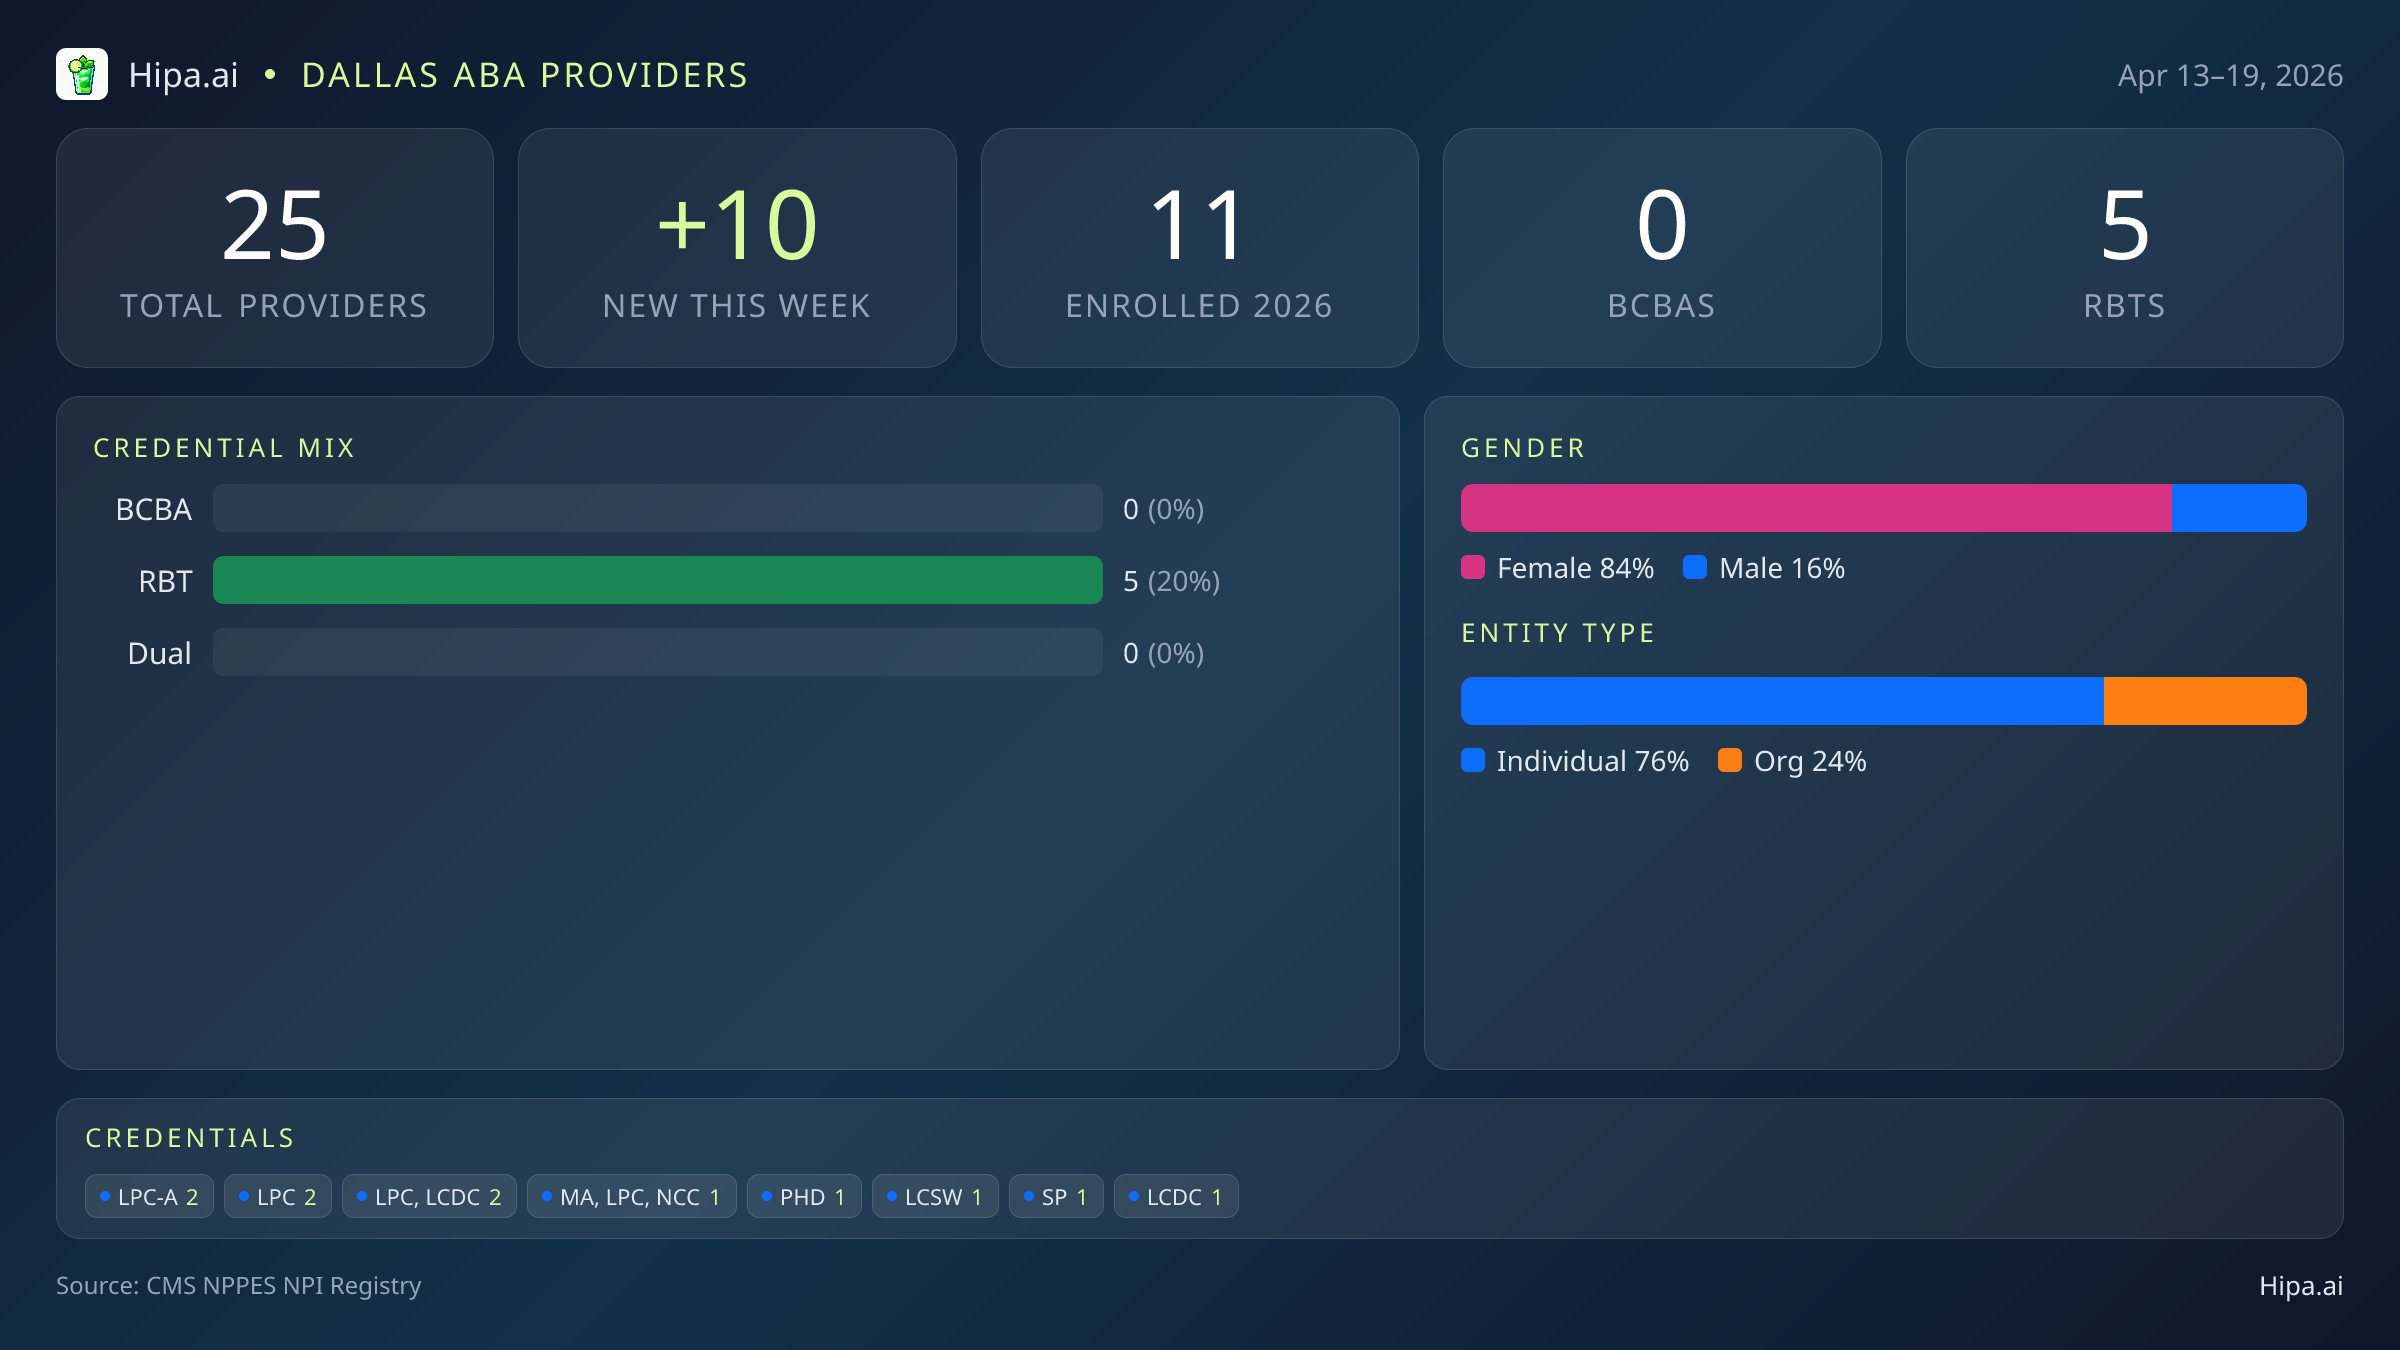2400x1350 pixels.
Task: Open the Enrolled 2026 stat card
Action: (1199, 248)
